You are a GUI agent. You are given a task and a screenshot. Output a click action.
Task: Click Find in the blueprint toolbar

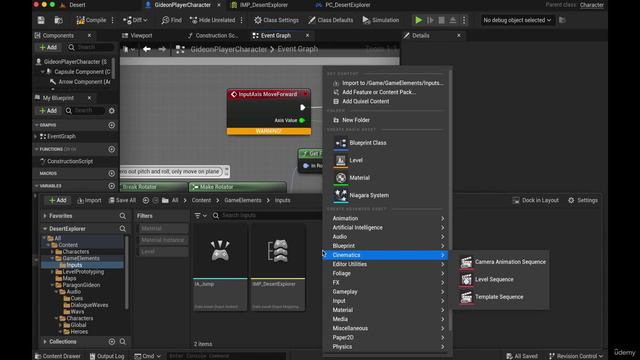(171, 20)
